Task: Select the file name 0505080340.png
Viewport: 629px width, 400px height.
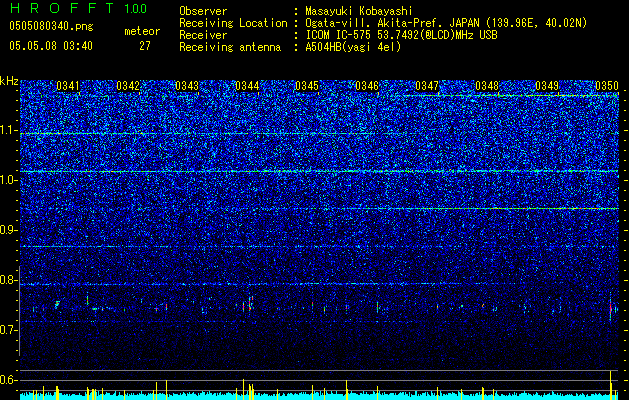Action: (51, 27)
